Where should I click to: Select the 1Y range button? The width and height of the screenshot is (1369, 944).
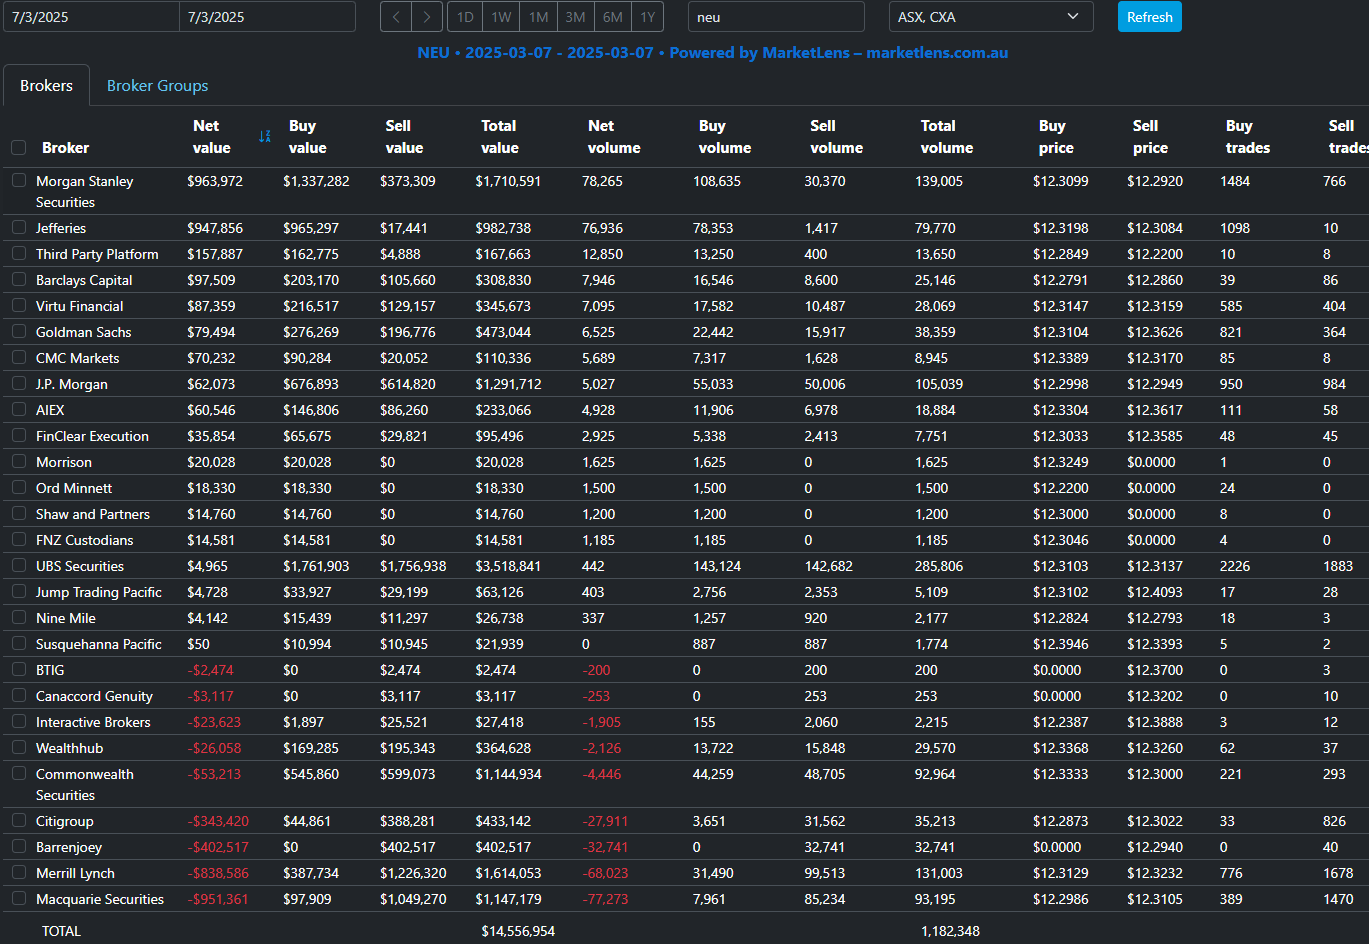647,17
